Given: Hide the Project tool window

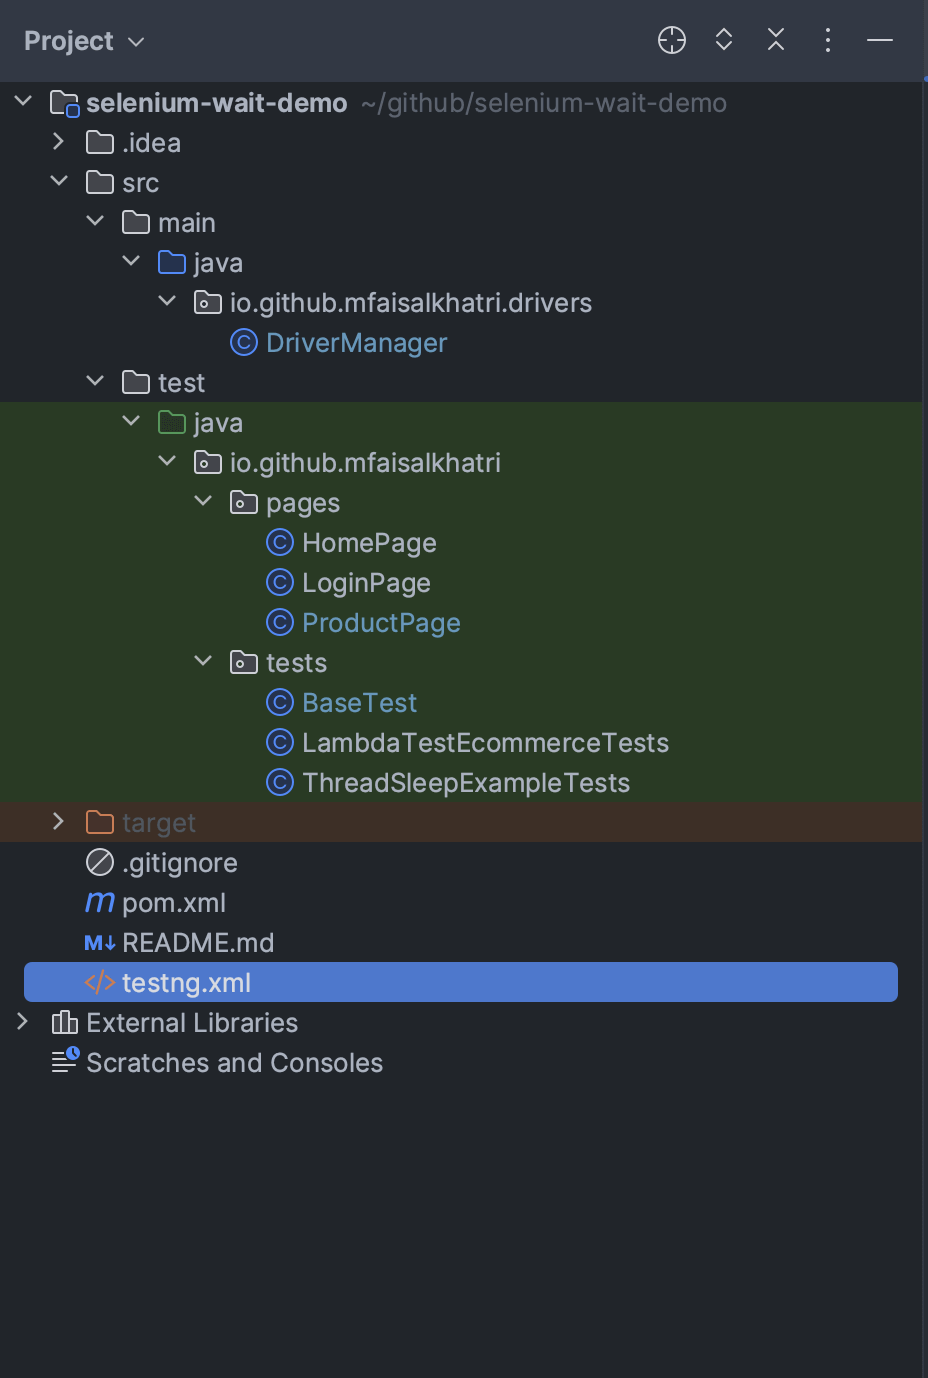Looking at the screenshot, I should (x=879, y=40).
